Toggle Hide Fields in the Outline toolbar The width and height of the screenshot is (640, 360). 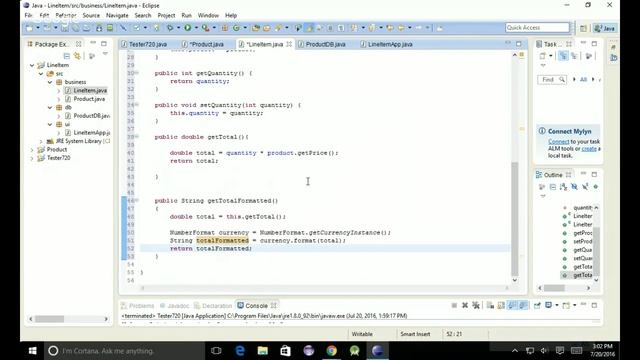pos(574,187)
